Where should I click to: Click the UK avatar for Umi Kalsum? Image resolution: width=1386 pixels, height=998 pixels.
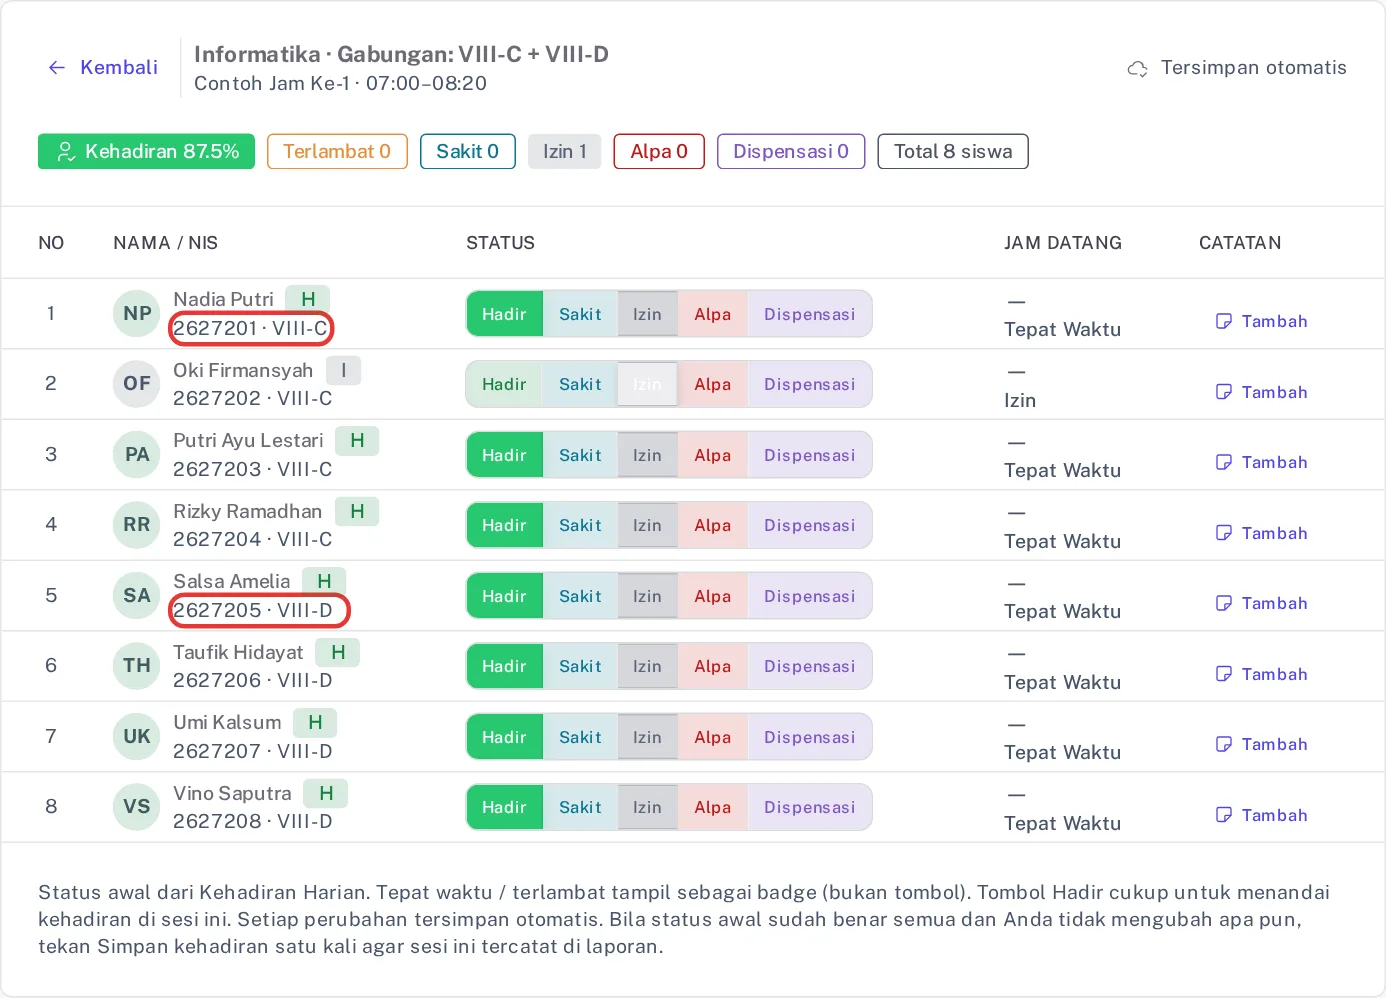click(x=137, y=737)
